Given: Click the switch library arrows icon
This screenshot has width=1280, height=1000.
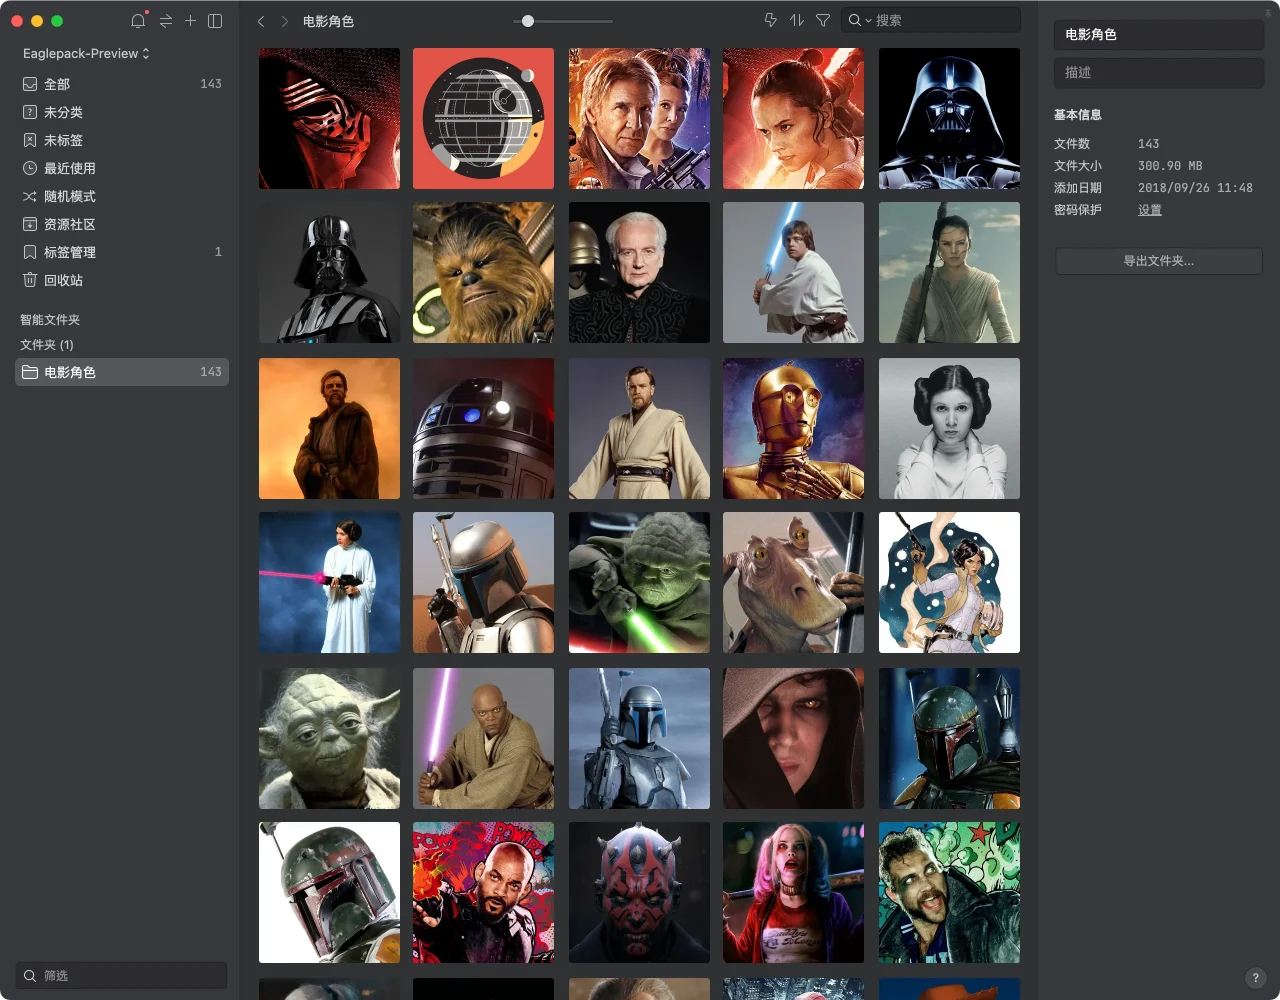Looking at the screenshot, I should tap(165, 21).
